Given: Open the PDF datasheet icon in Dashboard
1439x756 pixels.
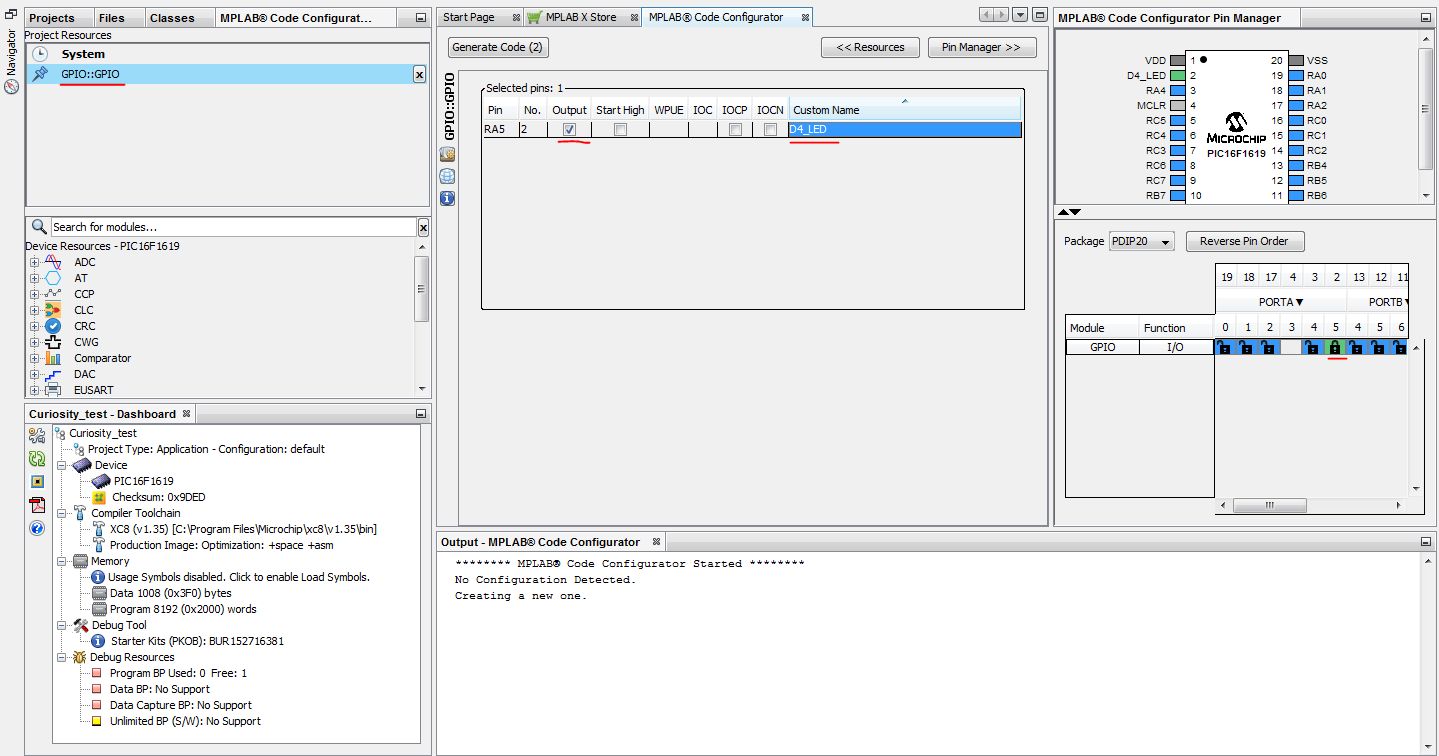Looking at the screenshot, I should 37,505.
